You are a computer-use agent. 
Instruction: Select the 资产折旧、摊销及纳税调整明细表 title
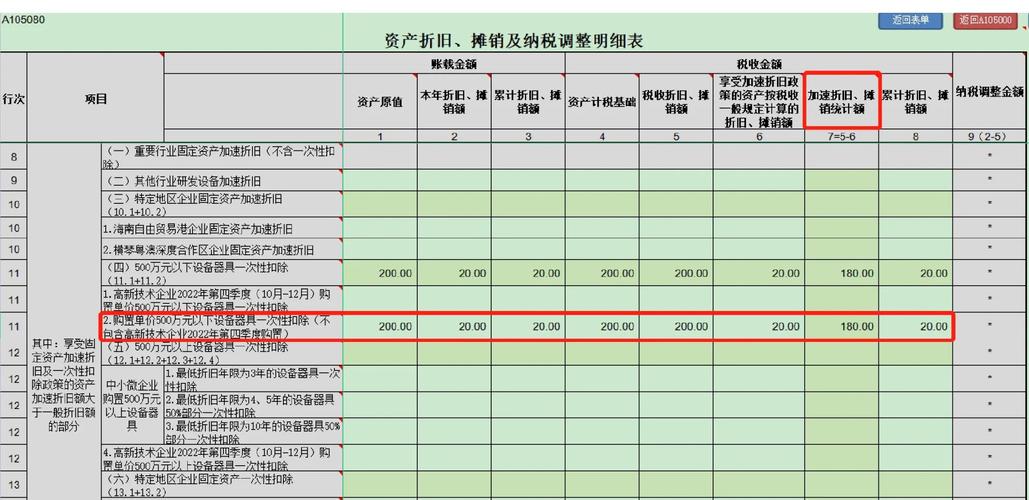click(513, 42)
